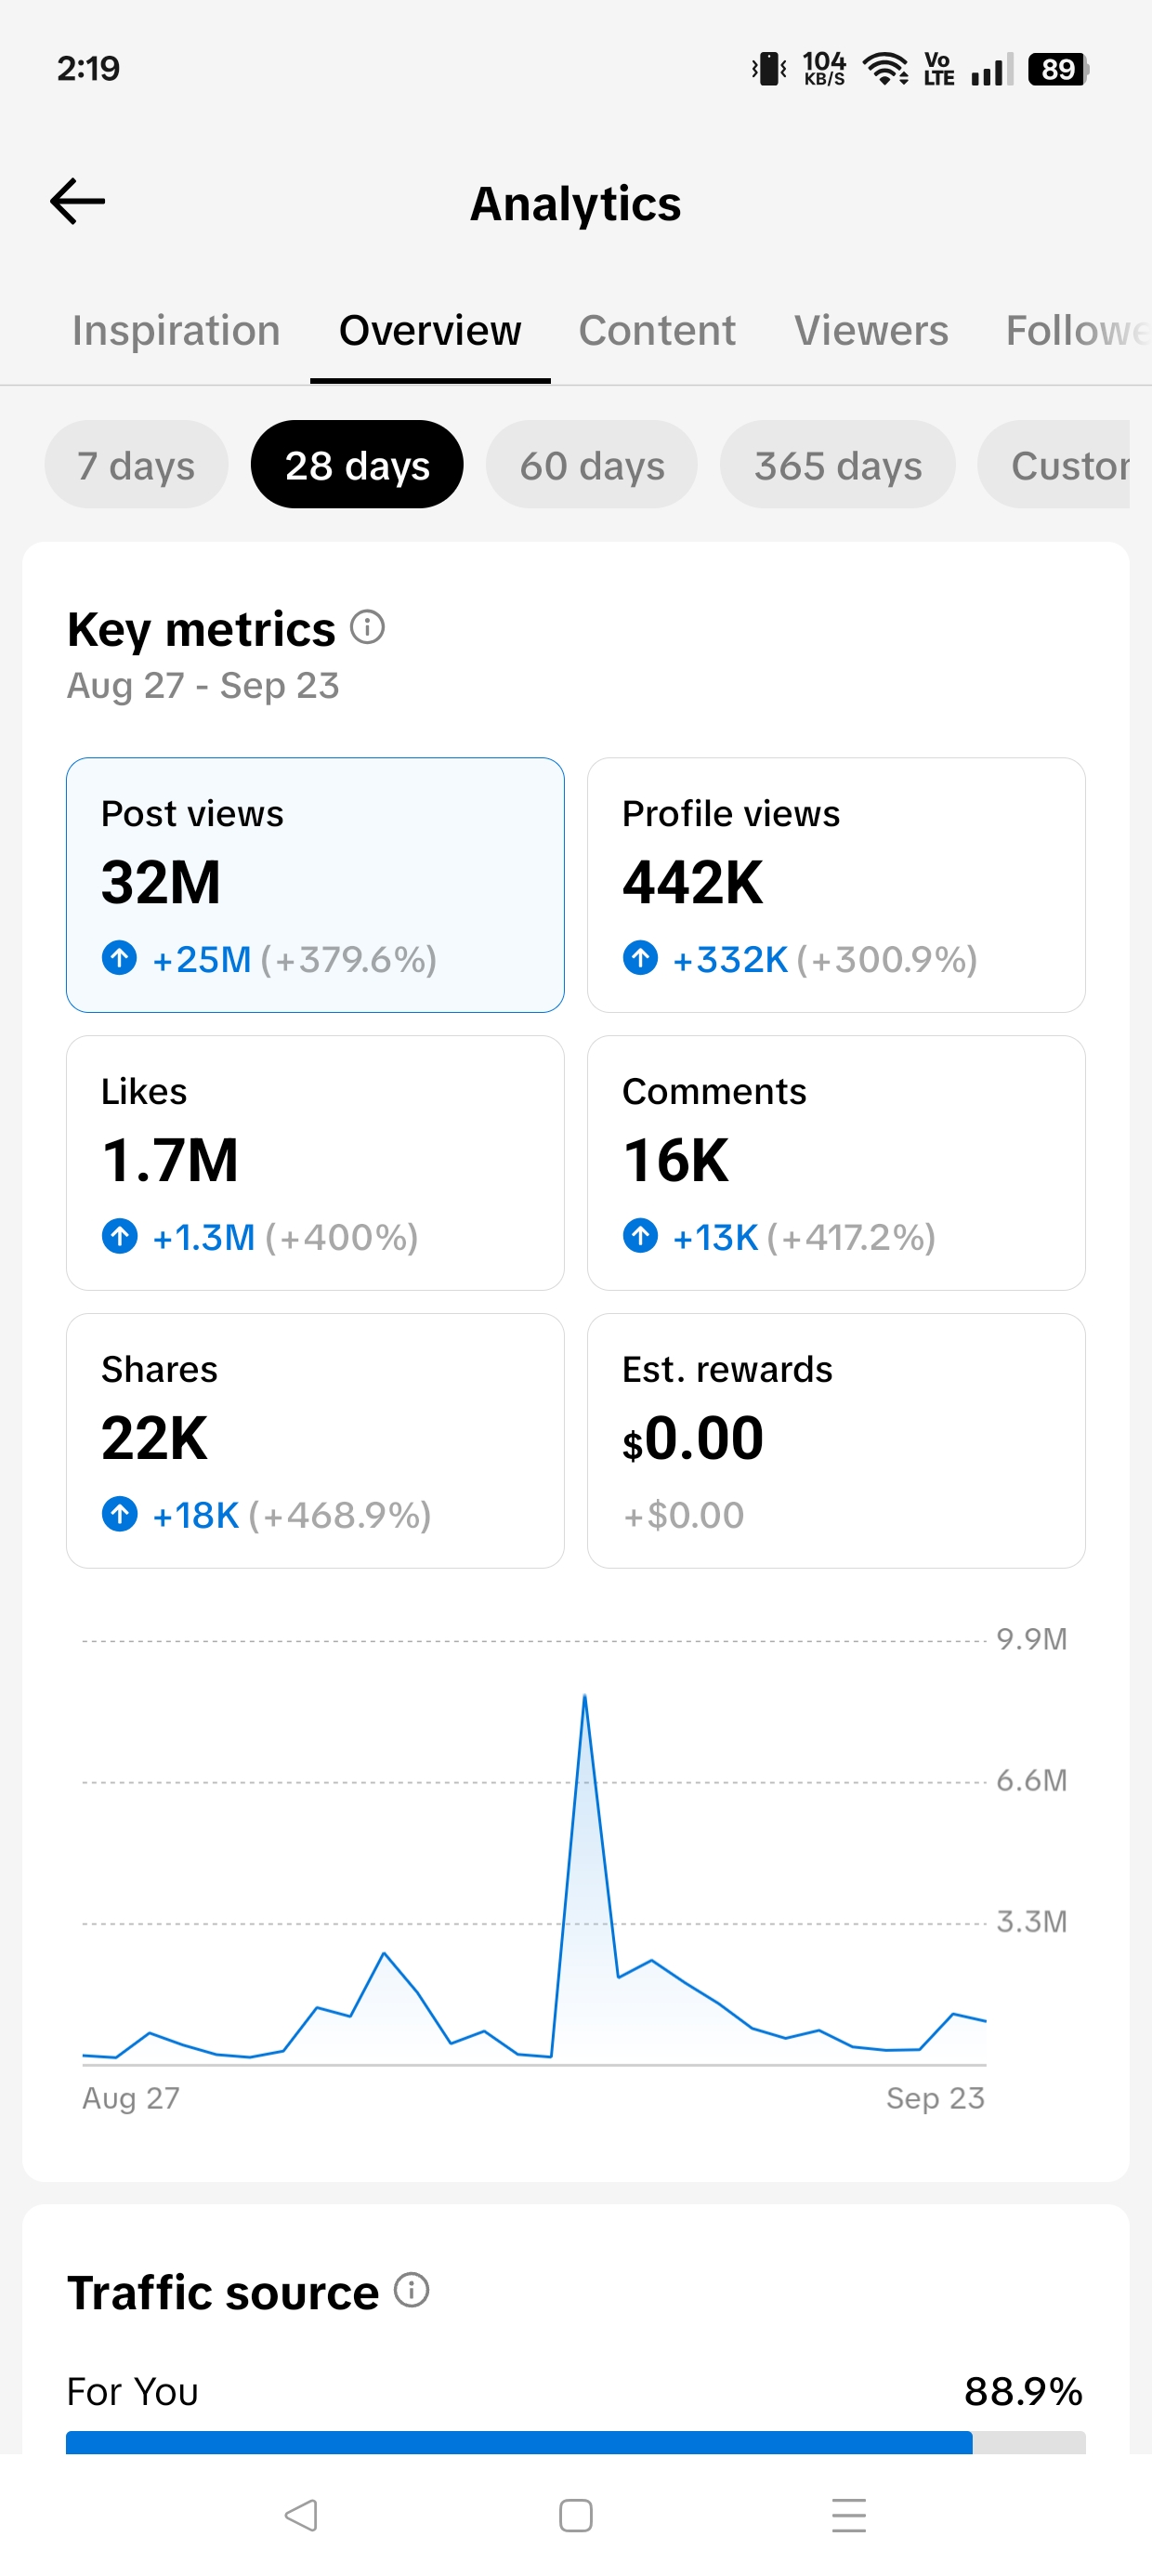Tap the battery indicator in status bar
Viewport: 1152px width, 2576px height.
[1058, 69]
